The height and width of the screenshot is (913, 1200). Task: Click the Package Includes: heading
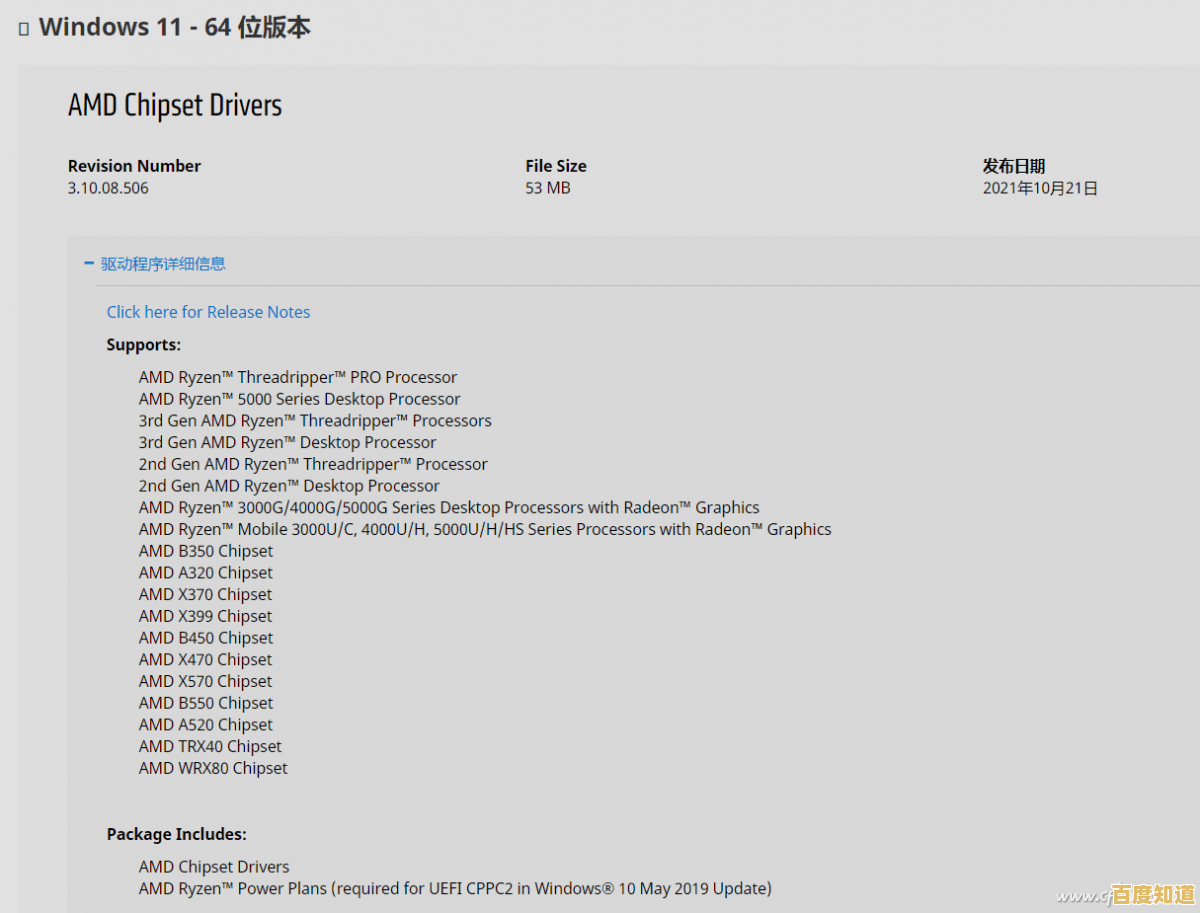point(176,834)
